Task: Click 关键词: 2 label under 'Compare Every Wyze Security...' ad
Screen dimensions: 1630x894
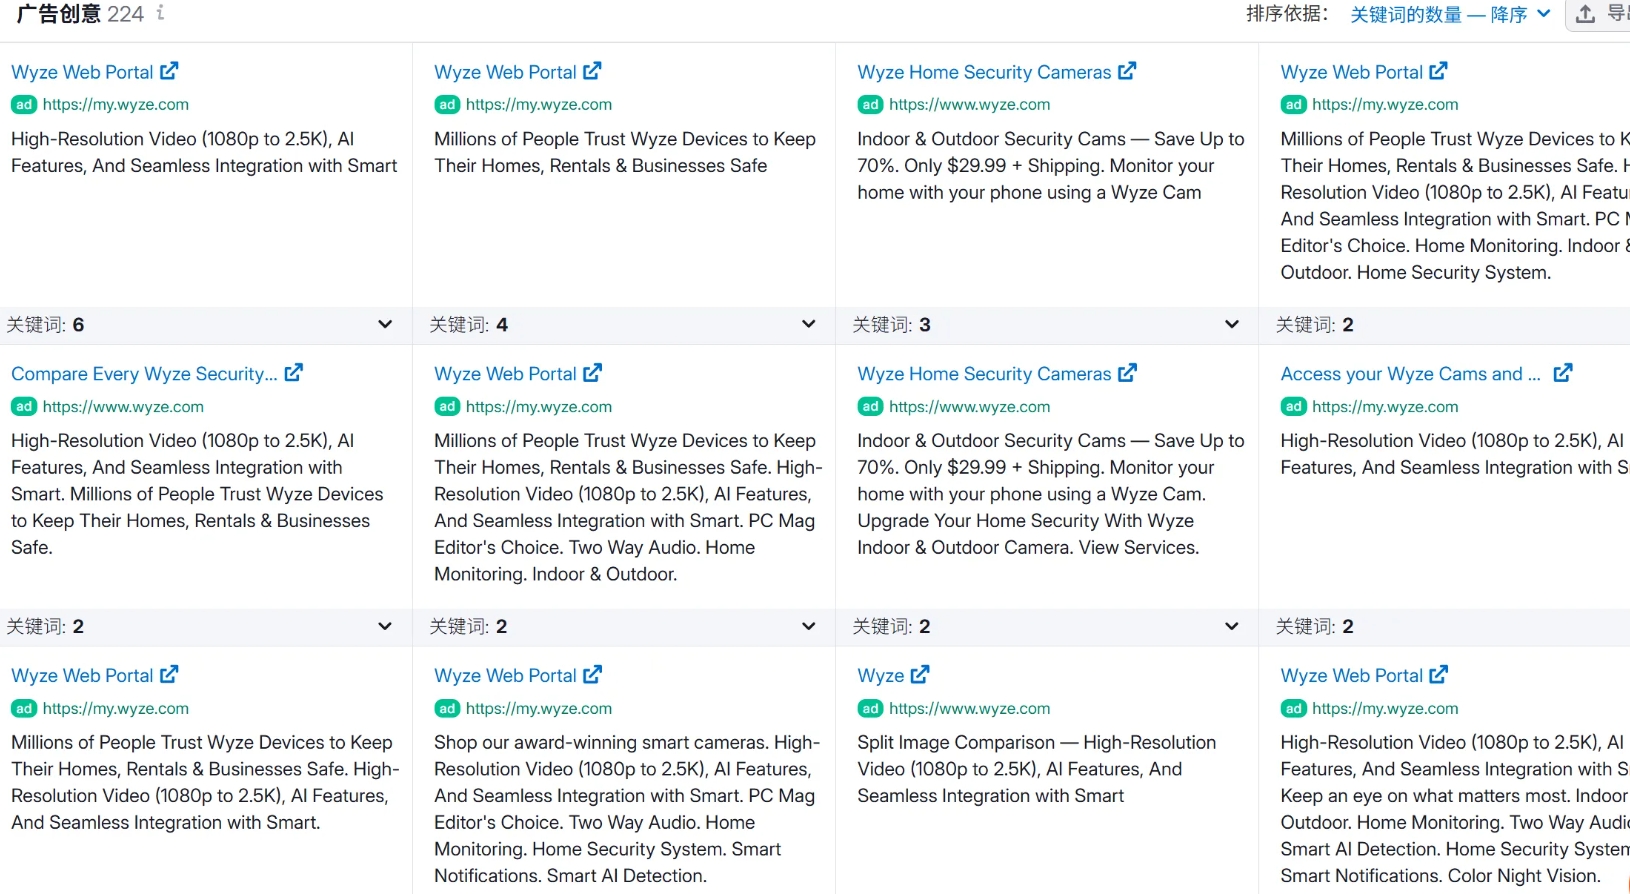Action: 45,627
